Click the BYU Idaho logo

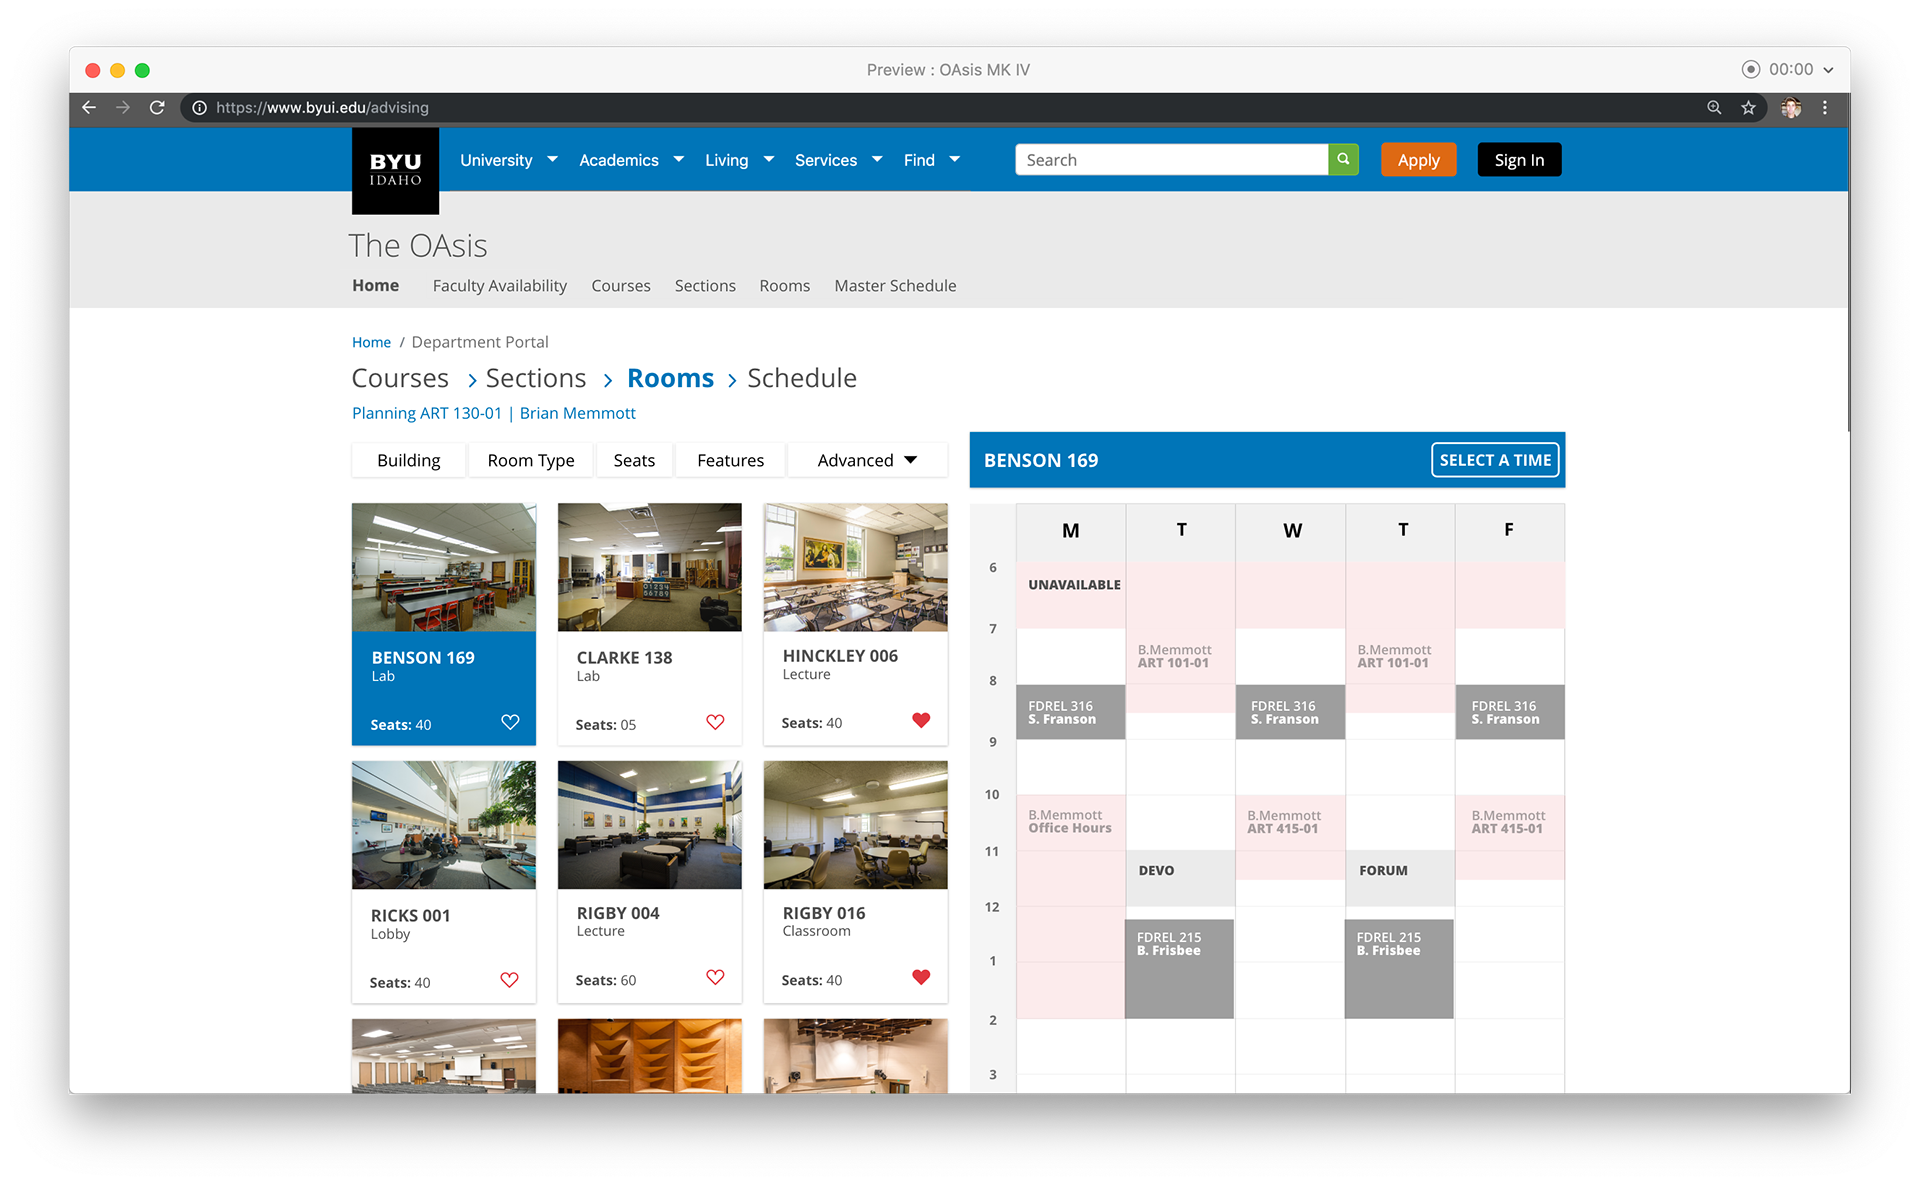pyautogui.click(x=395, y=170)
